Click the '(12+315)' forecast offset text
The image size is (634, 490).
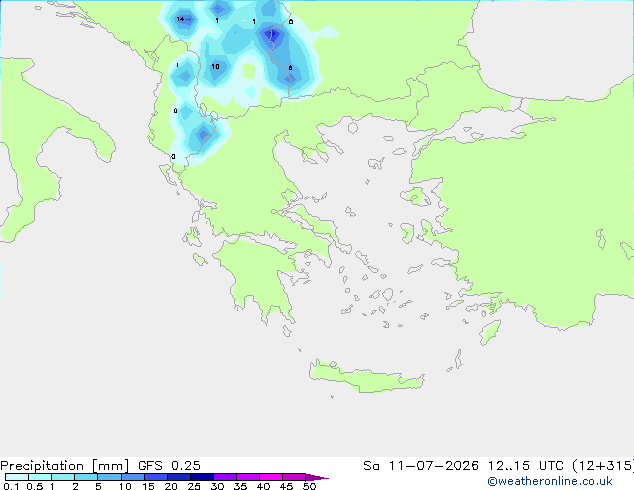(x=603, y=466)
